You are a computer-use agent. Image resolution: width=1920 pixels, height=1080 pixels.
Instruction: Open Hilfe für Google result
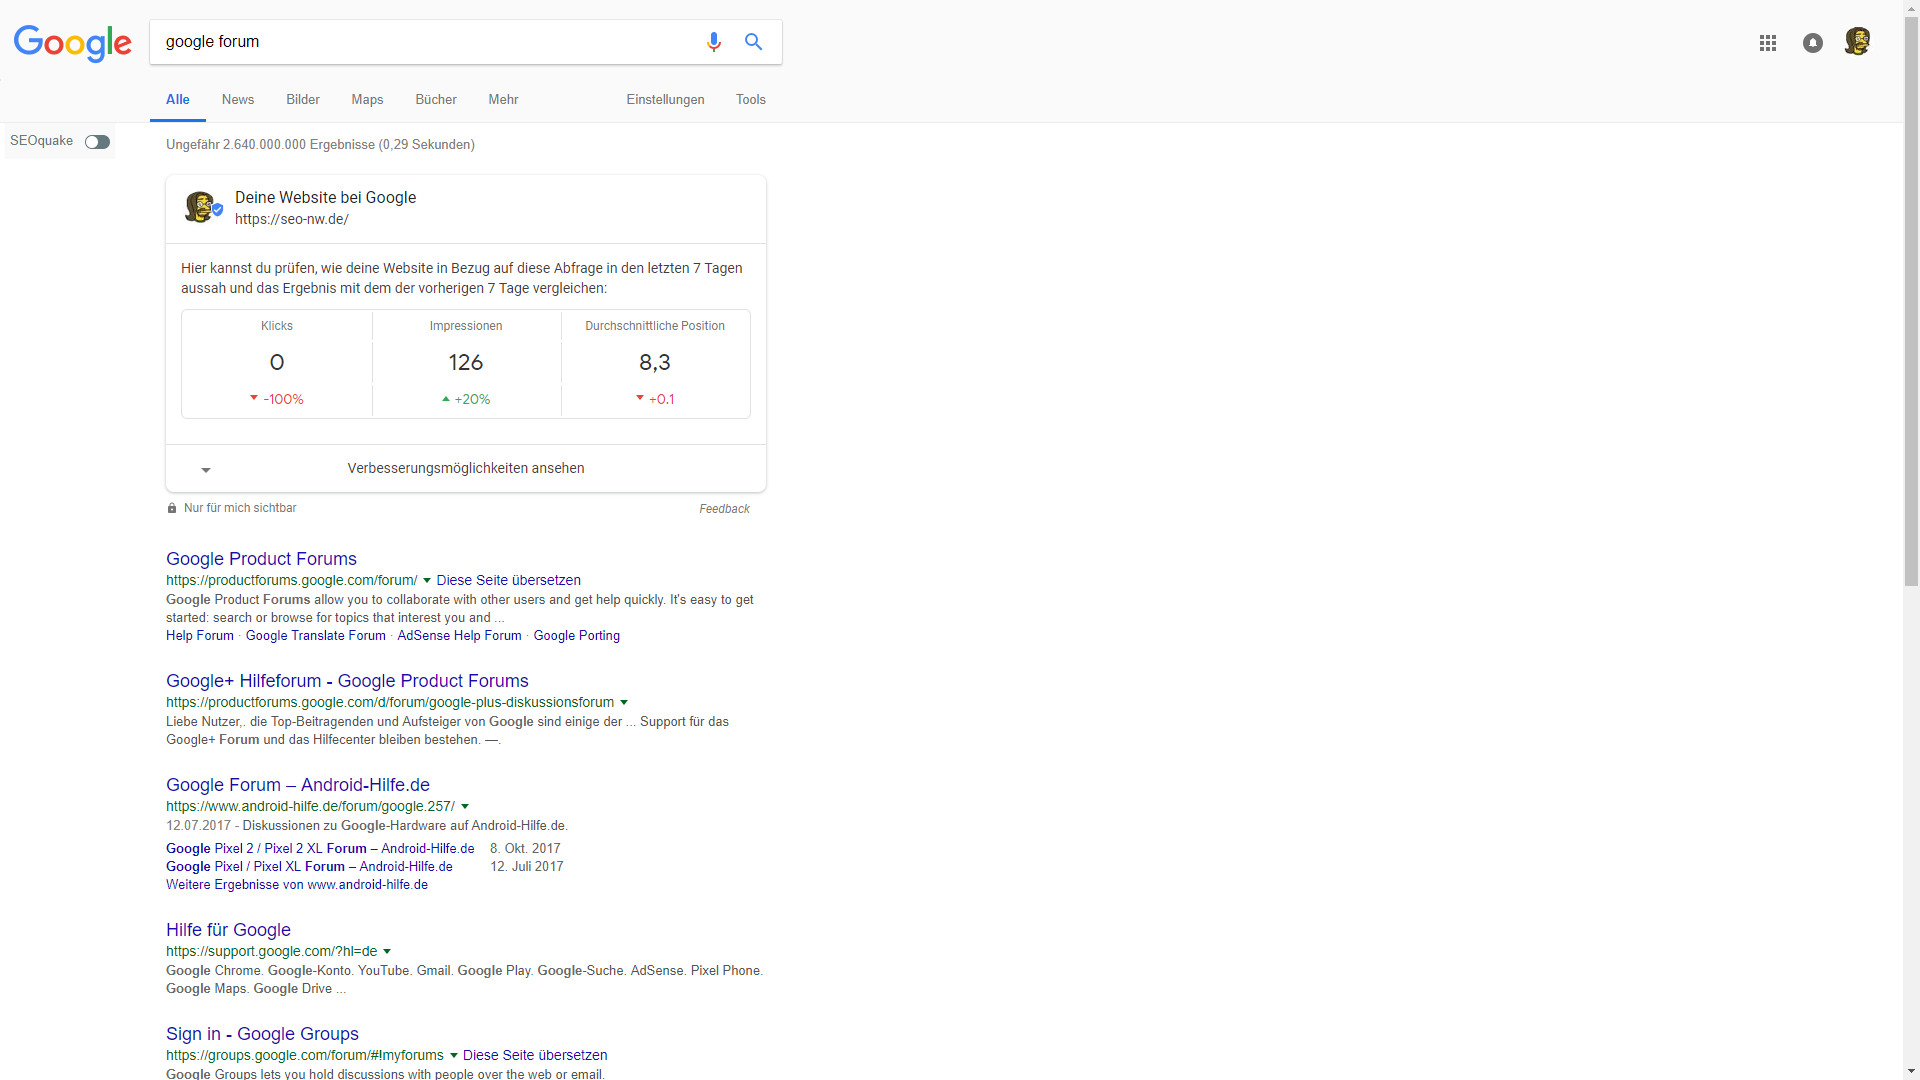click(228, 930)
